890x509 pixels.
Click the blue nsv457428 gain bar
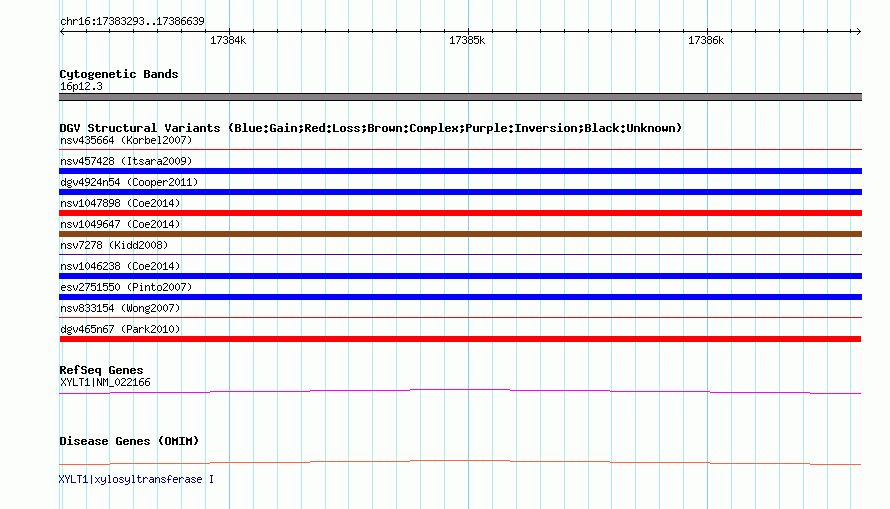click(460, 171)
